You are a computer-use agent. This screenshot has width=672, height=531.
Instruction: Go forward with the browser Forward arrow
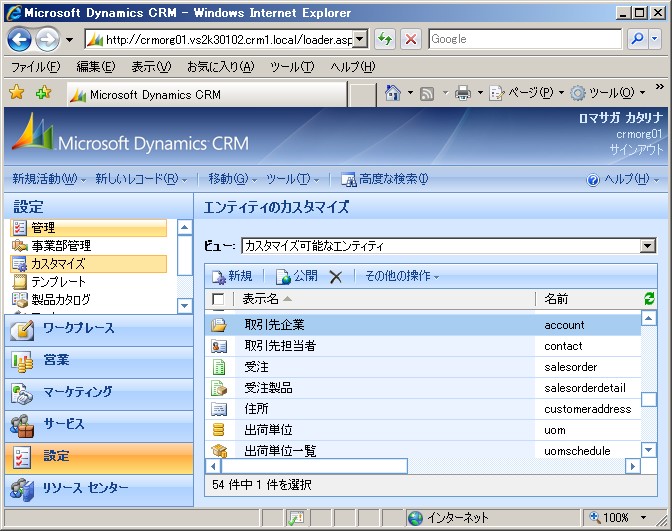[x=47, y=40]
